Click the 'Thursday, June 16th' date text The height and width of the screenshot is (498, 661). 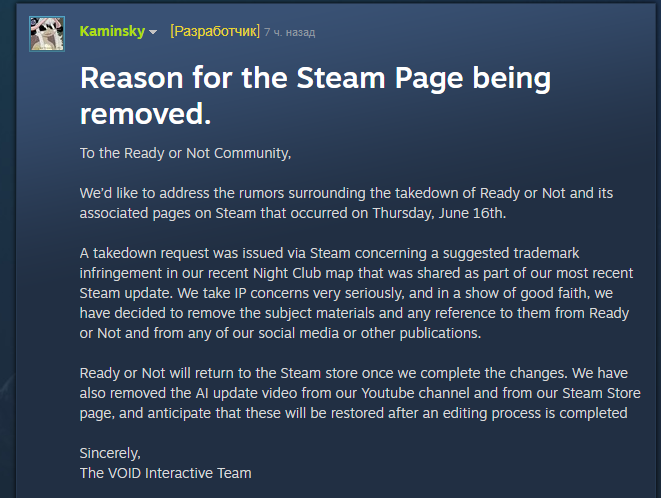[x=438, y=213]
